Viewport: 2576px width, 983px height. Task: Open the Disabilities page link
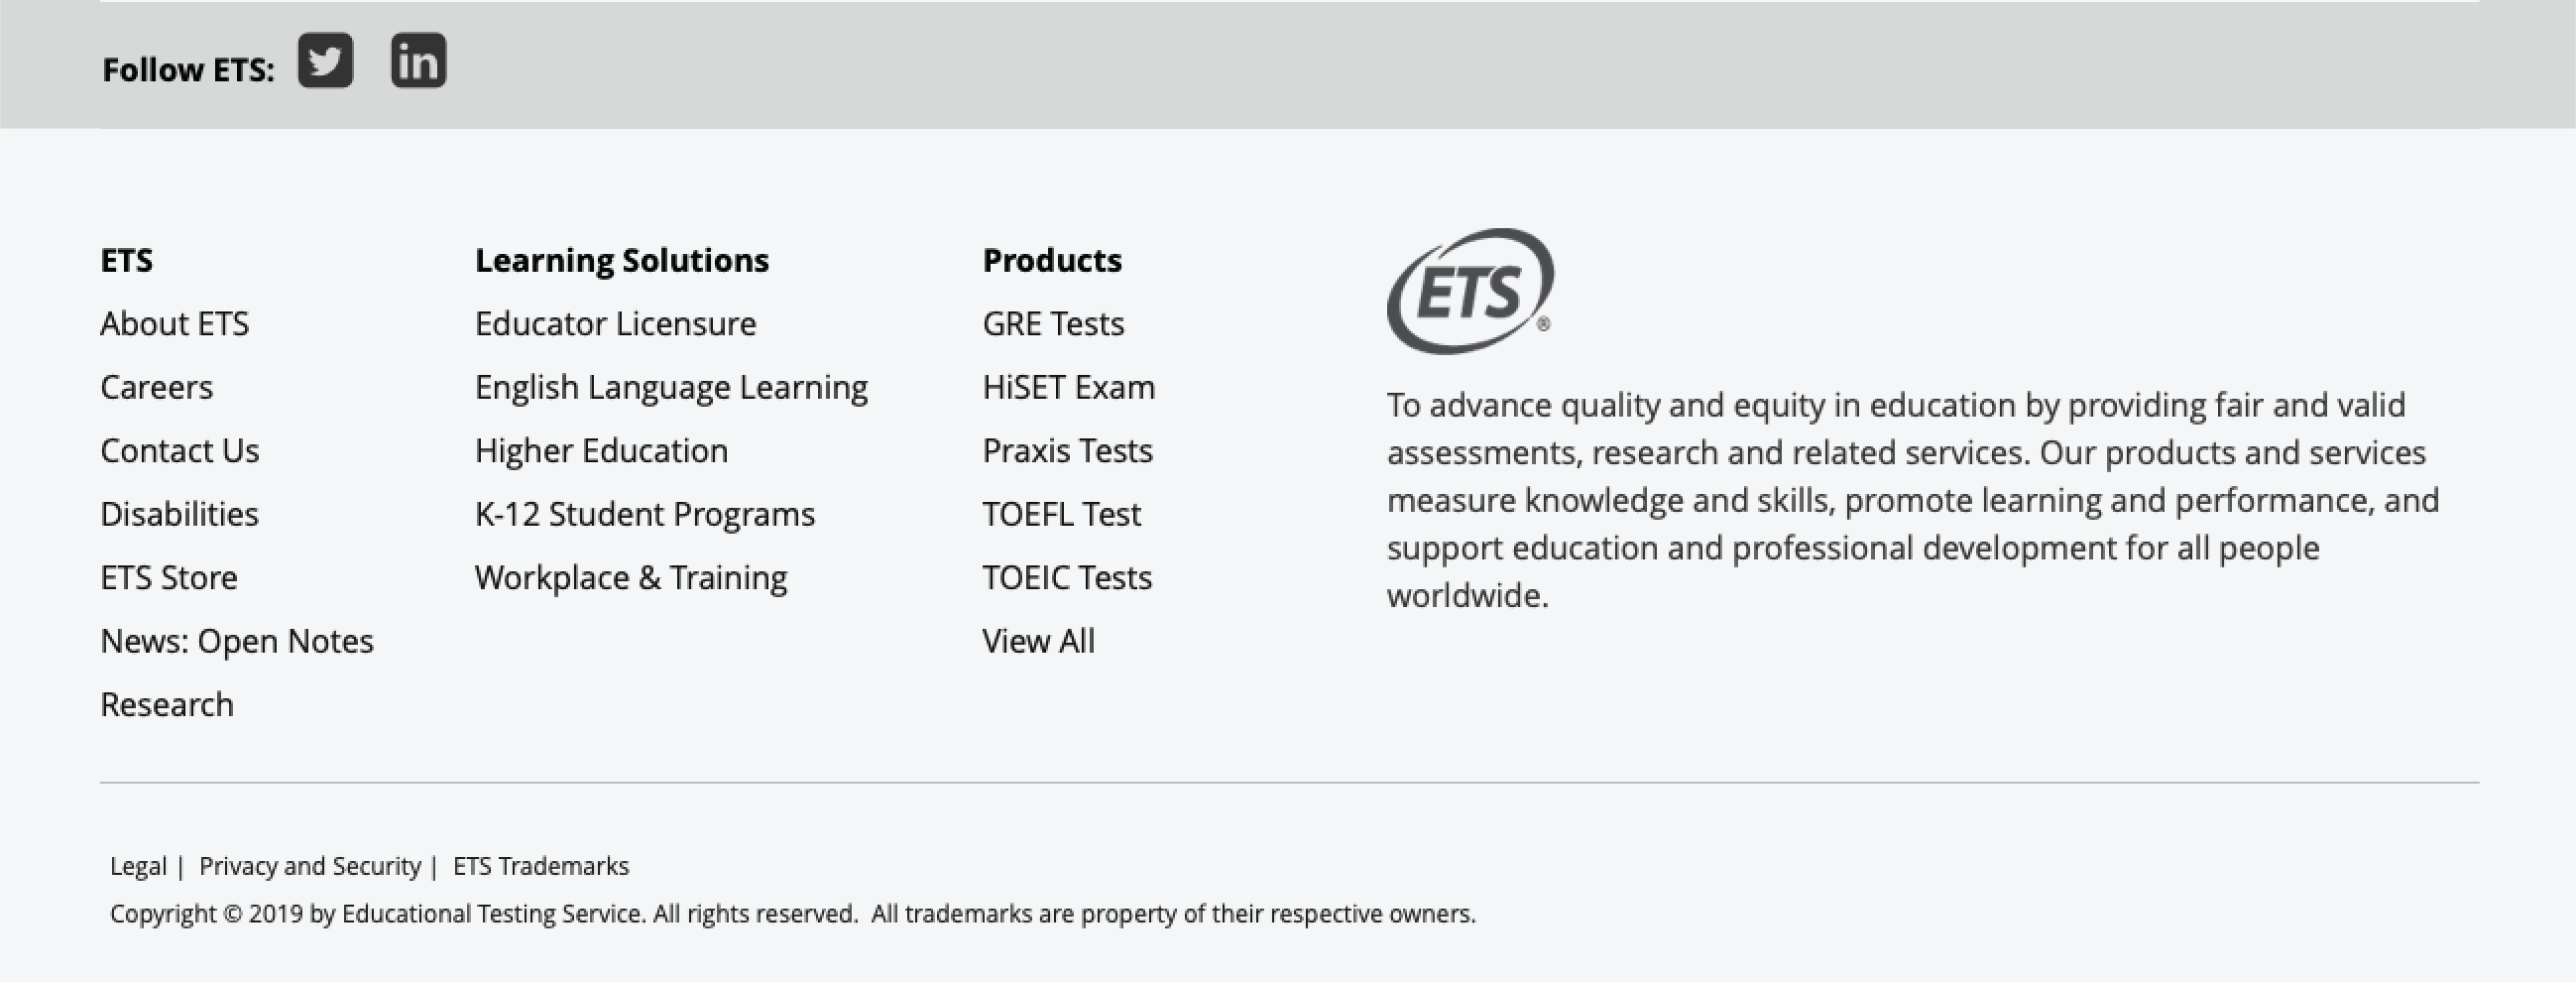(x=180, y=514)
